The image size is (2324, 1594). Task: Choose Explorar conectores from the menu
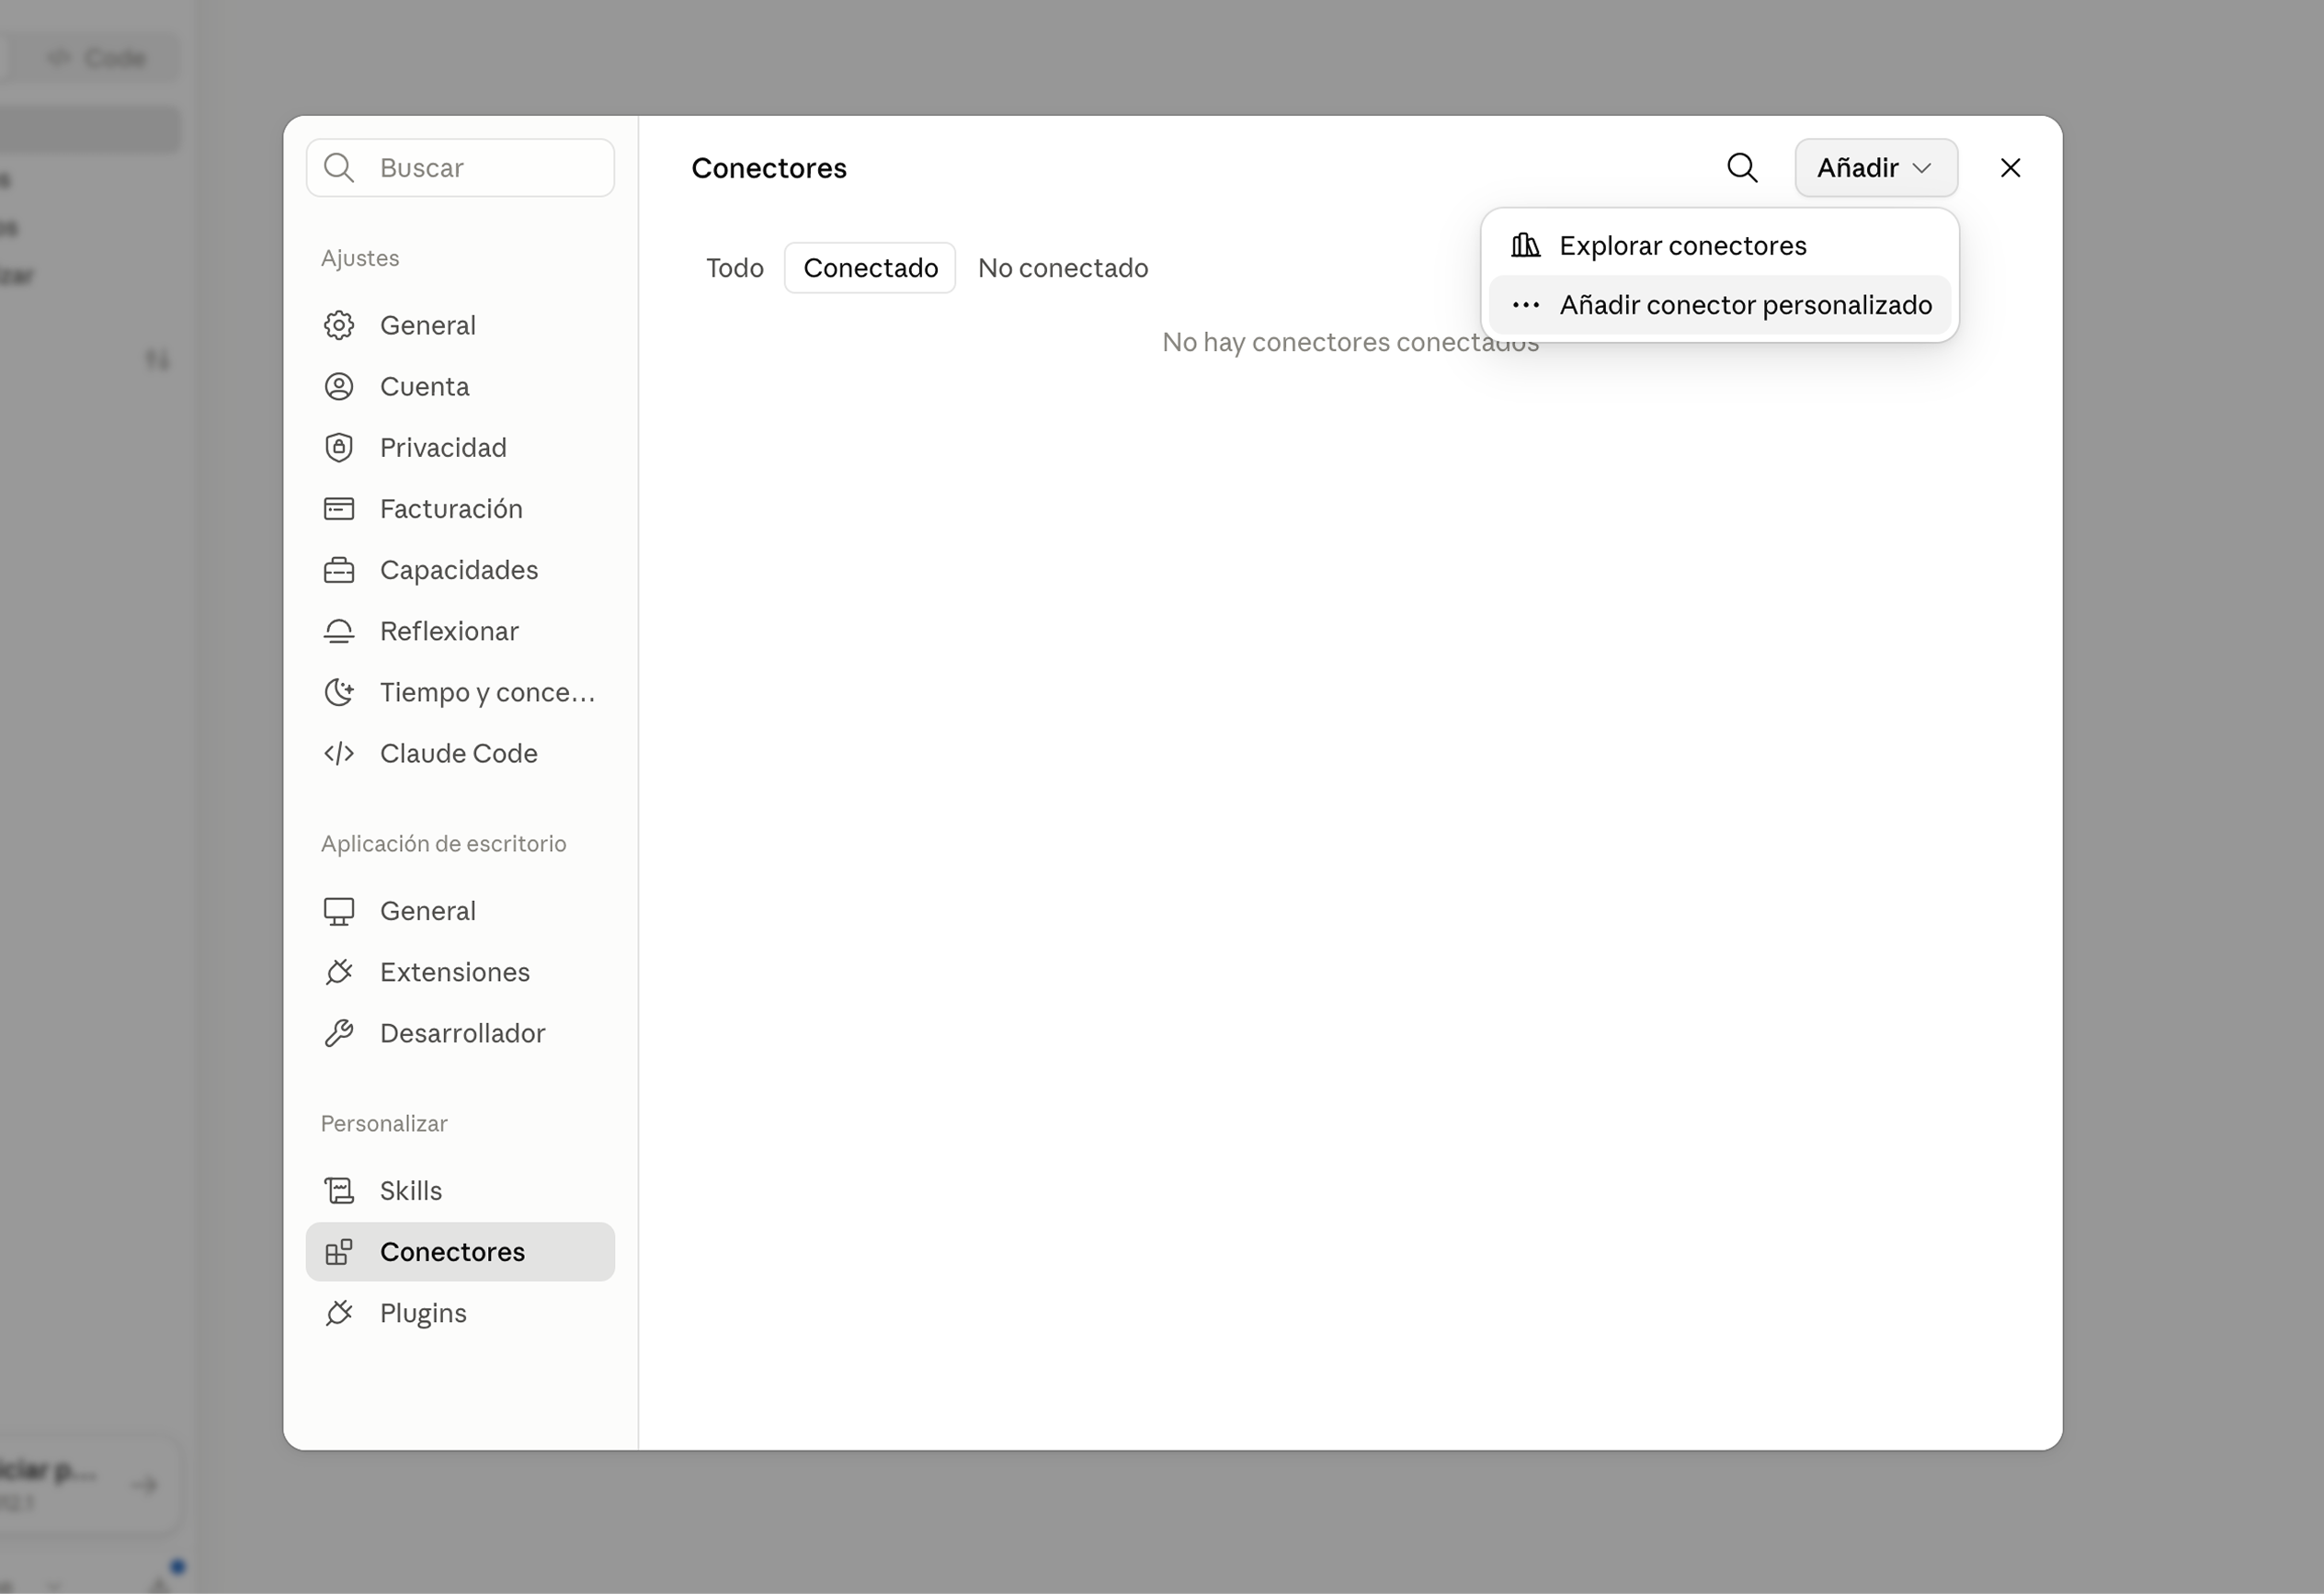coord(1719,246)
